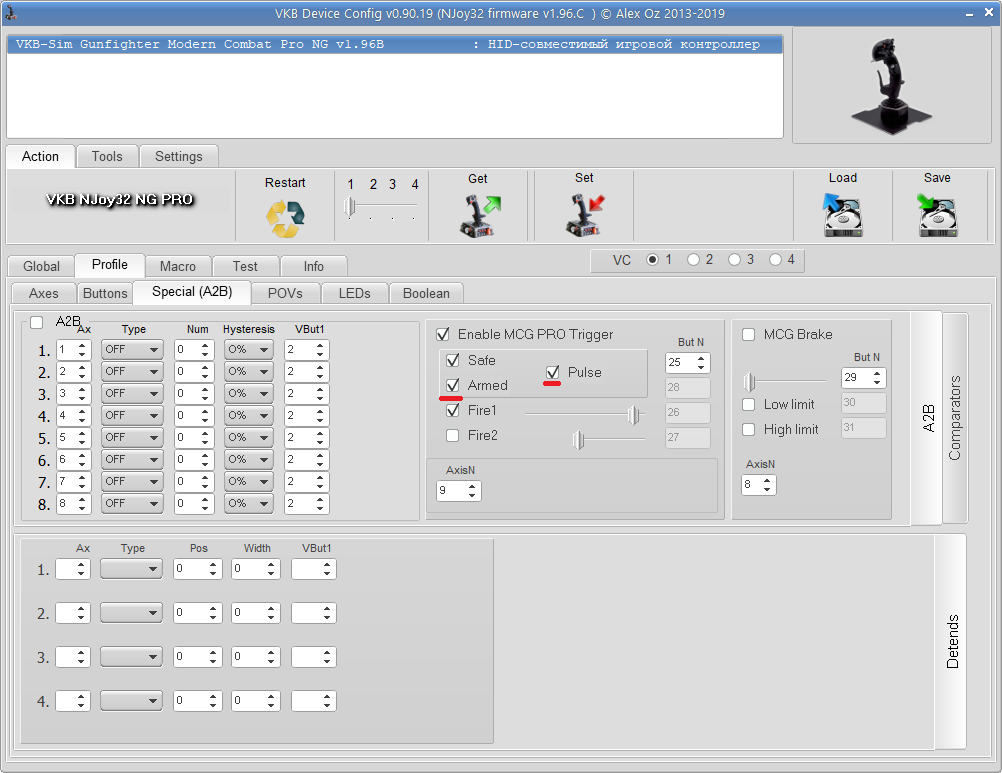The height and width of the screenshot is (773, 1002).
Task: Open Type dropdown in A2B row 3
Action: click(x=132, y=394)
